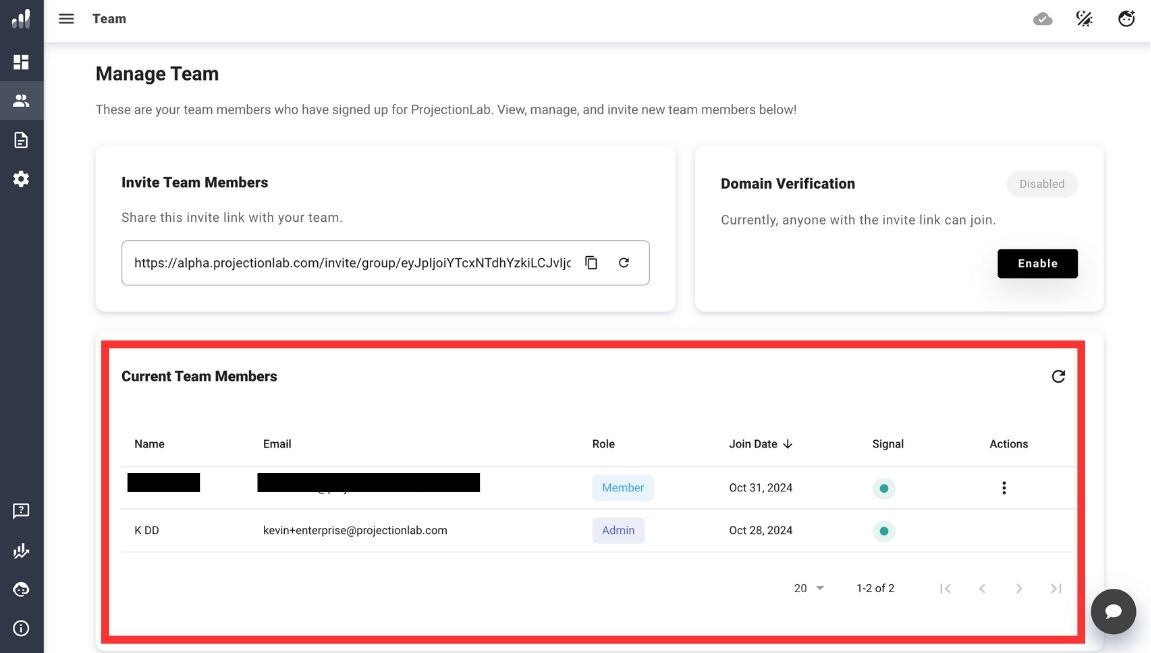Refresh the Current Team Members list
The width and height of the screenshot is (1151, 653).
click(1058, 377)
